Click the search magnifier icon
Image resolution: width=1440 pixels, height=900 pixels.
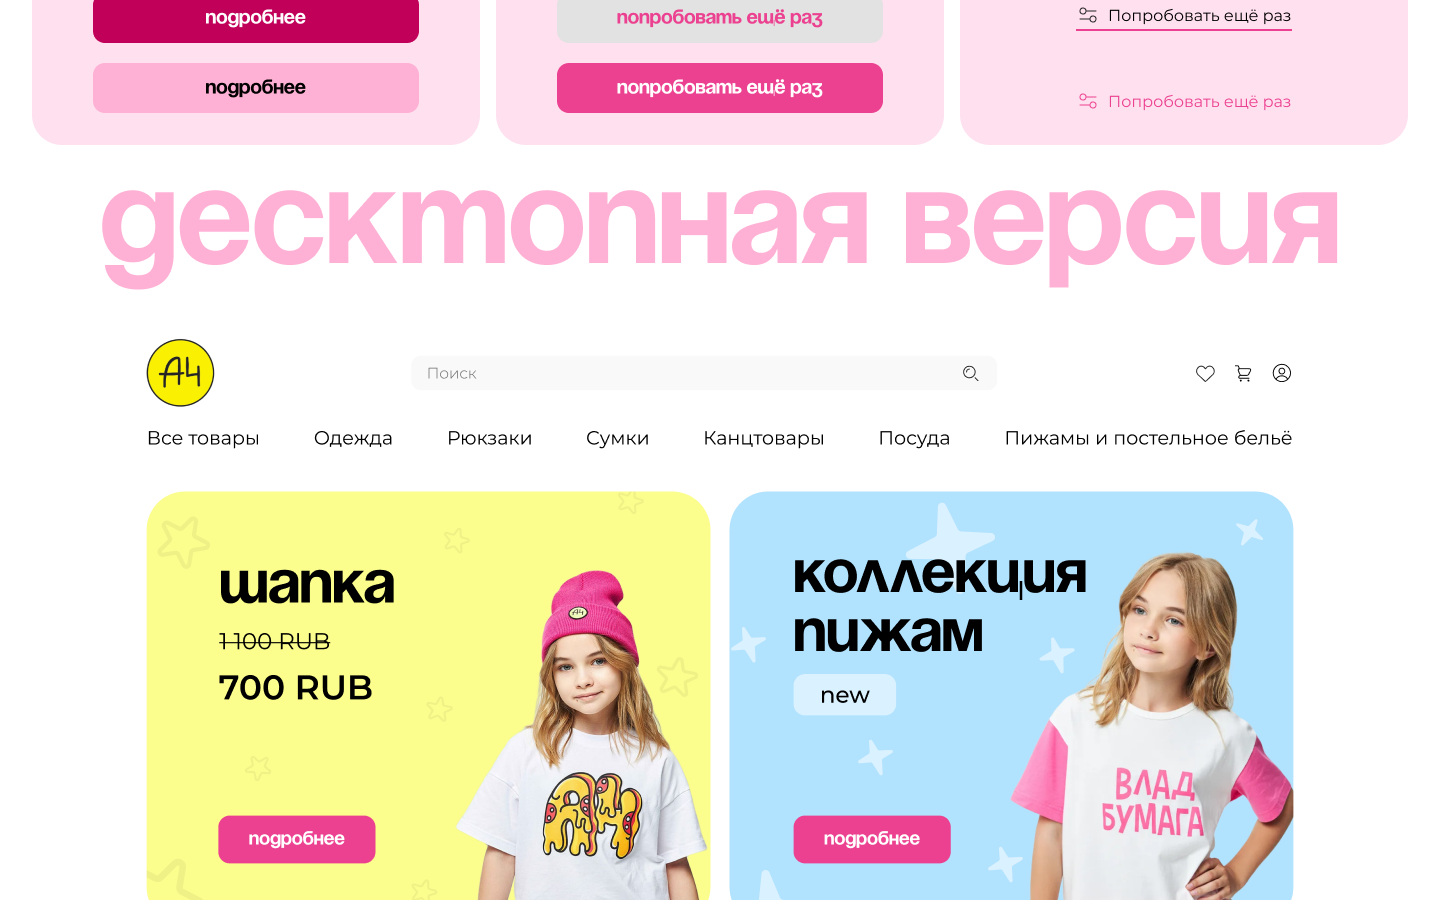[x=970, y=373]
